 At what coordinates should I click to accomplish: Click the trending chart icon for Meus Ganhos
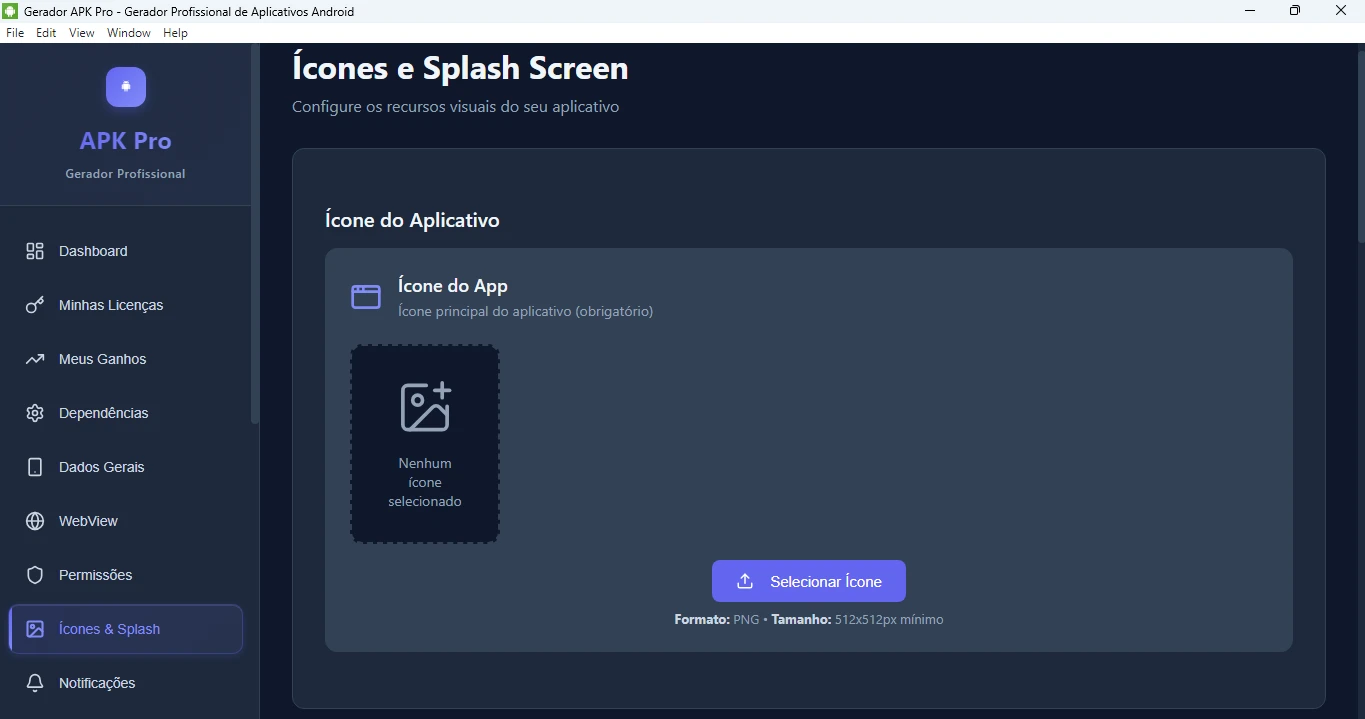[x=35, y=359]
